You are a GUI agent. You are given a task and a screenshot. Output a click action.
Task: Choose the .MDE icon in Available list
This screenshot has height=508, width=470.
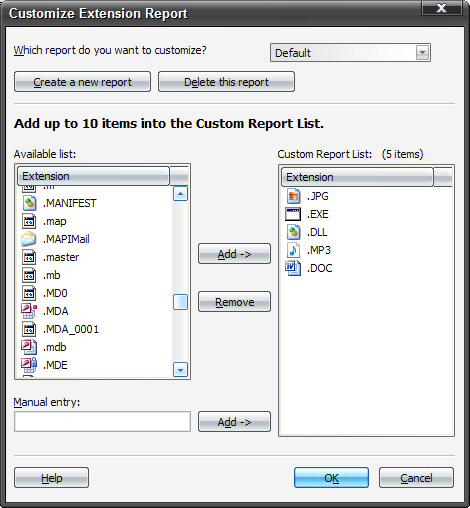[x=29, y=365]
